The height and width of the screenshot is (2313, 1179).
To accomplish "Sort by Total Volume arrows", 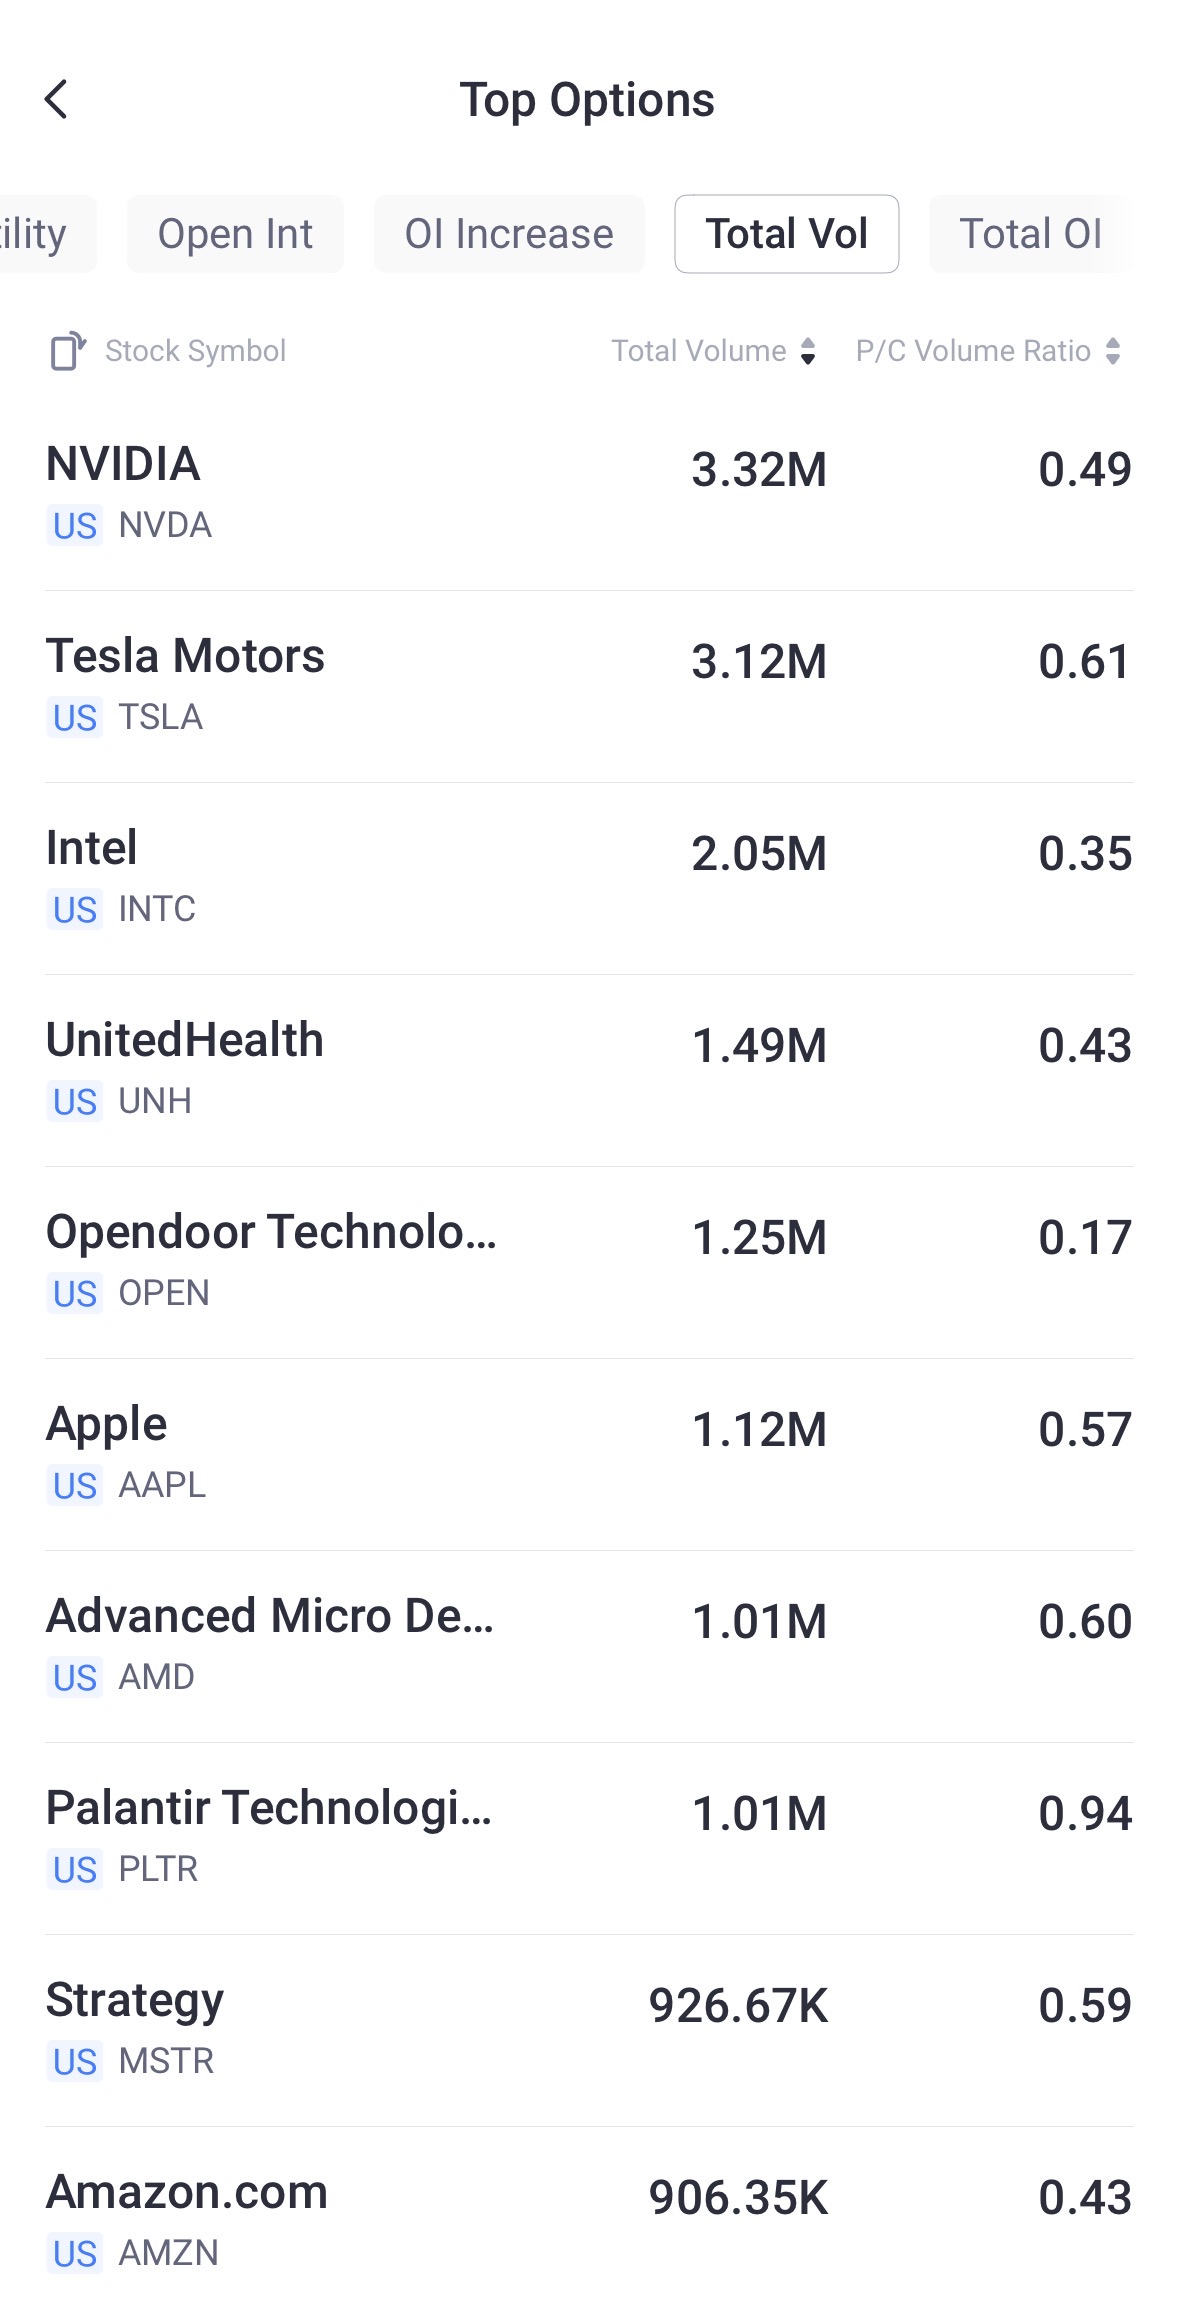I will (x=808, y=351).
